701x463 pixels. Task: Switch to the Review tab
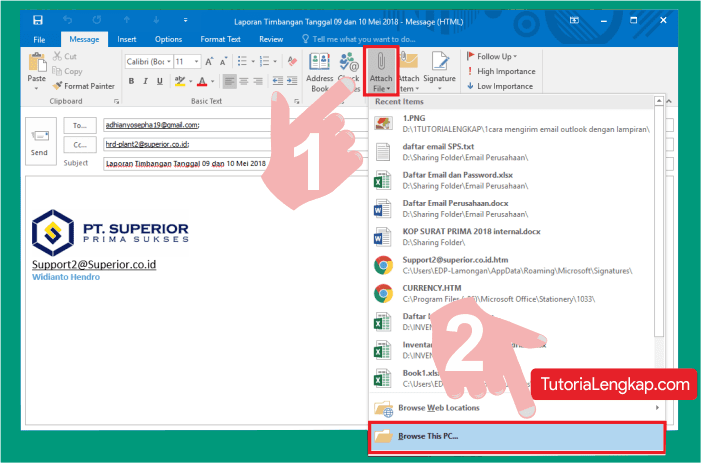click(x=271, y=39)
